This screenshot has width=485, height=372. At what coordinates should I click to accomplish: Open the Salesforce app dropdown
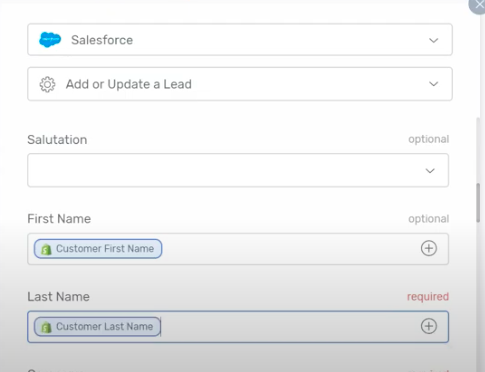point(240,40)
